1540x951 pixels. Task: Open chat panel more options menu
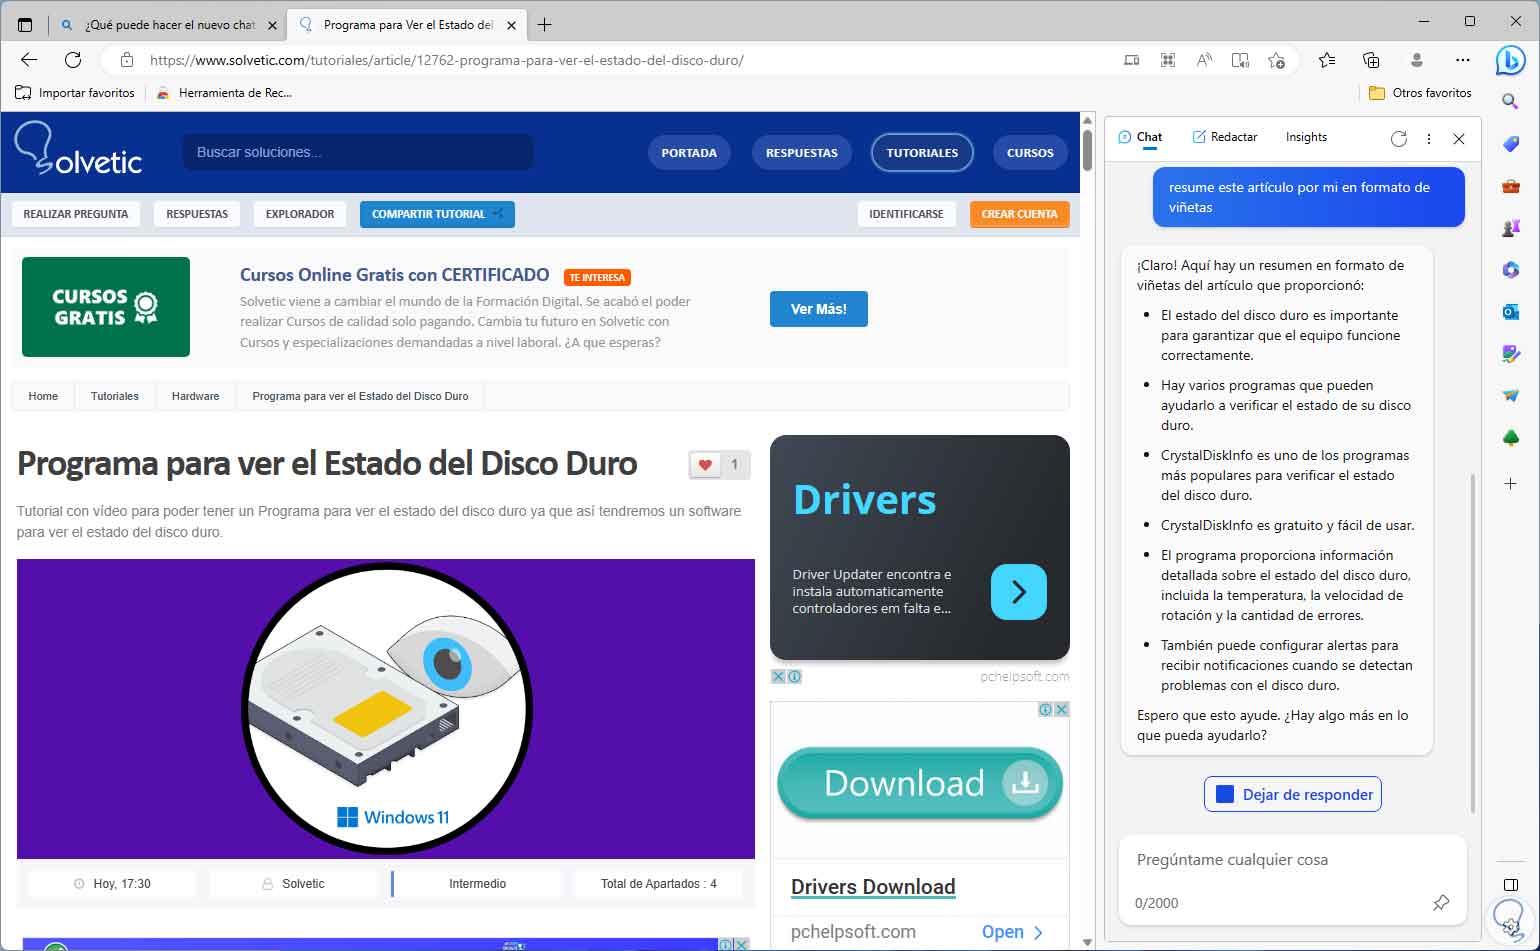pos(1429,139)
